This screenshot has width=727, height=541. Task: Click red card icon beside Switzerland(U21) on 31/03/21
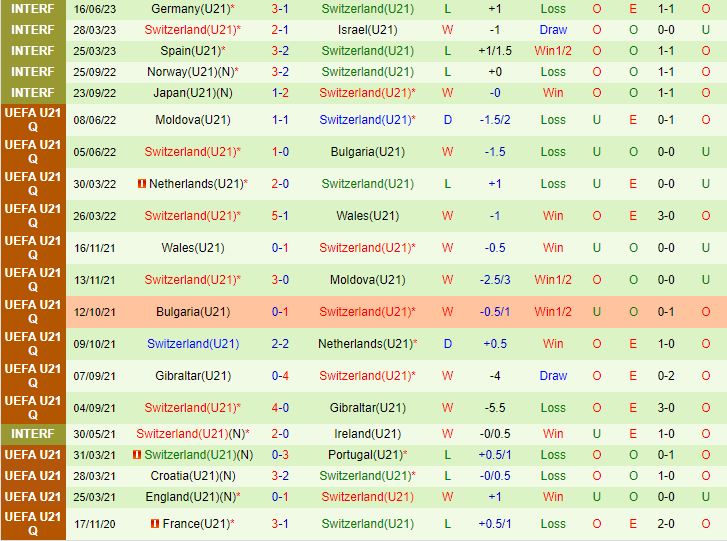pos(138,454)
